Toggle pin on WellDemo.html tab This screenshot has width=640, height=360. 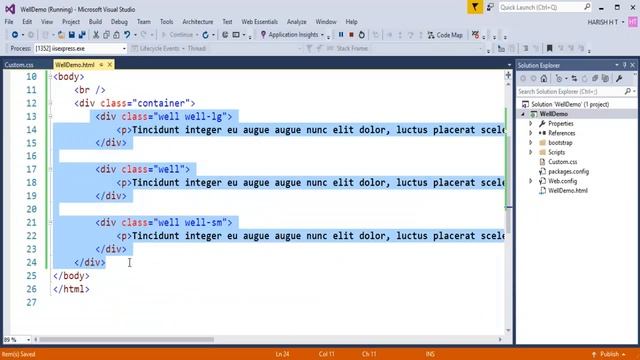coord(101,64)
